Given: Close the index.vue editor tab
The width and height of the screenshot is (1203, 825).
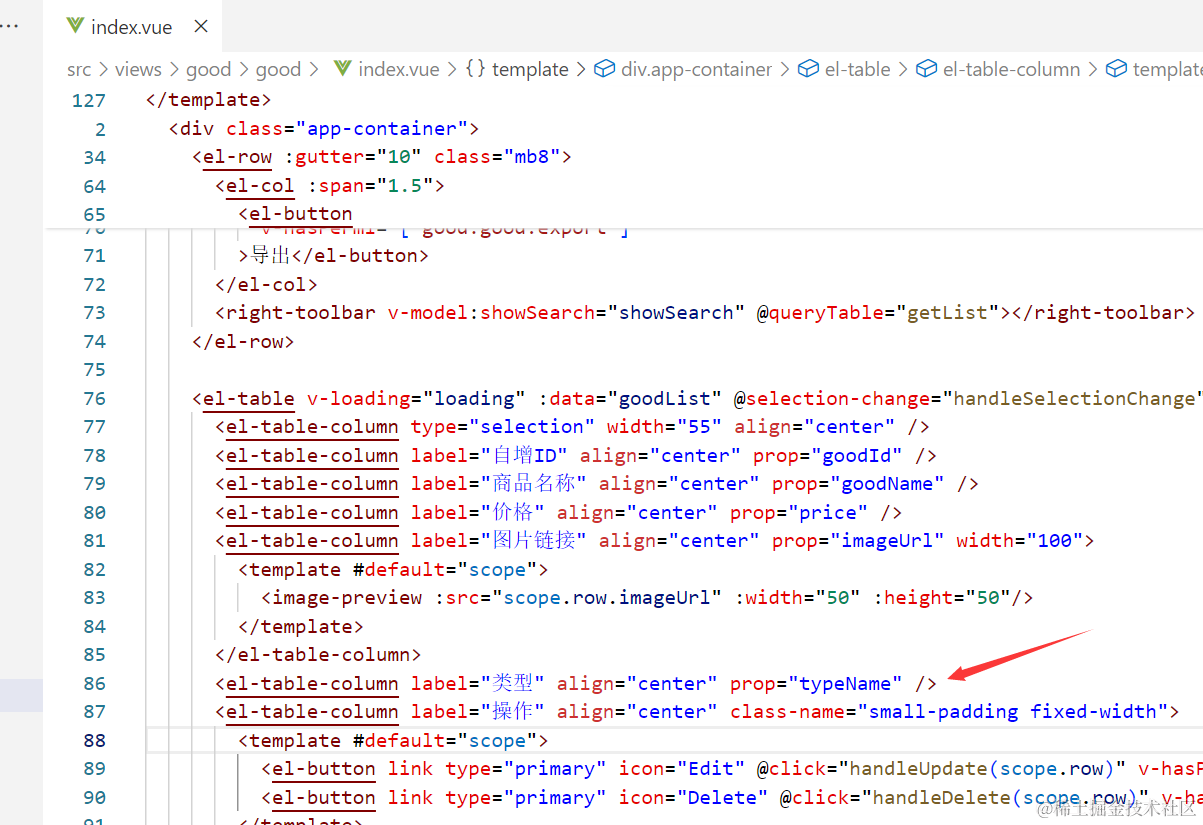Looking at the screenshot, I should point(201,27).
